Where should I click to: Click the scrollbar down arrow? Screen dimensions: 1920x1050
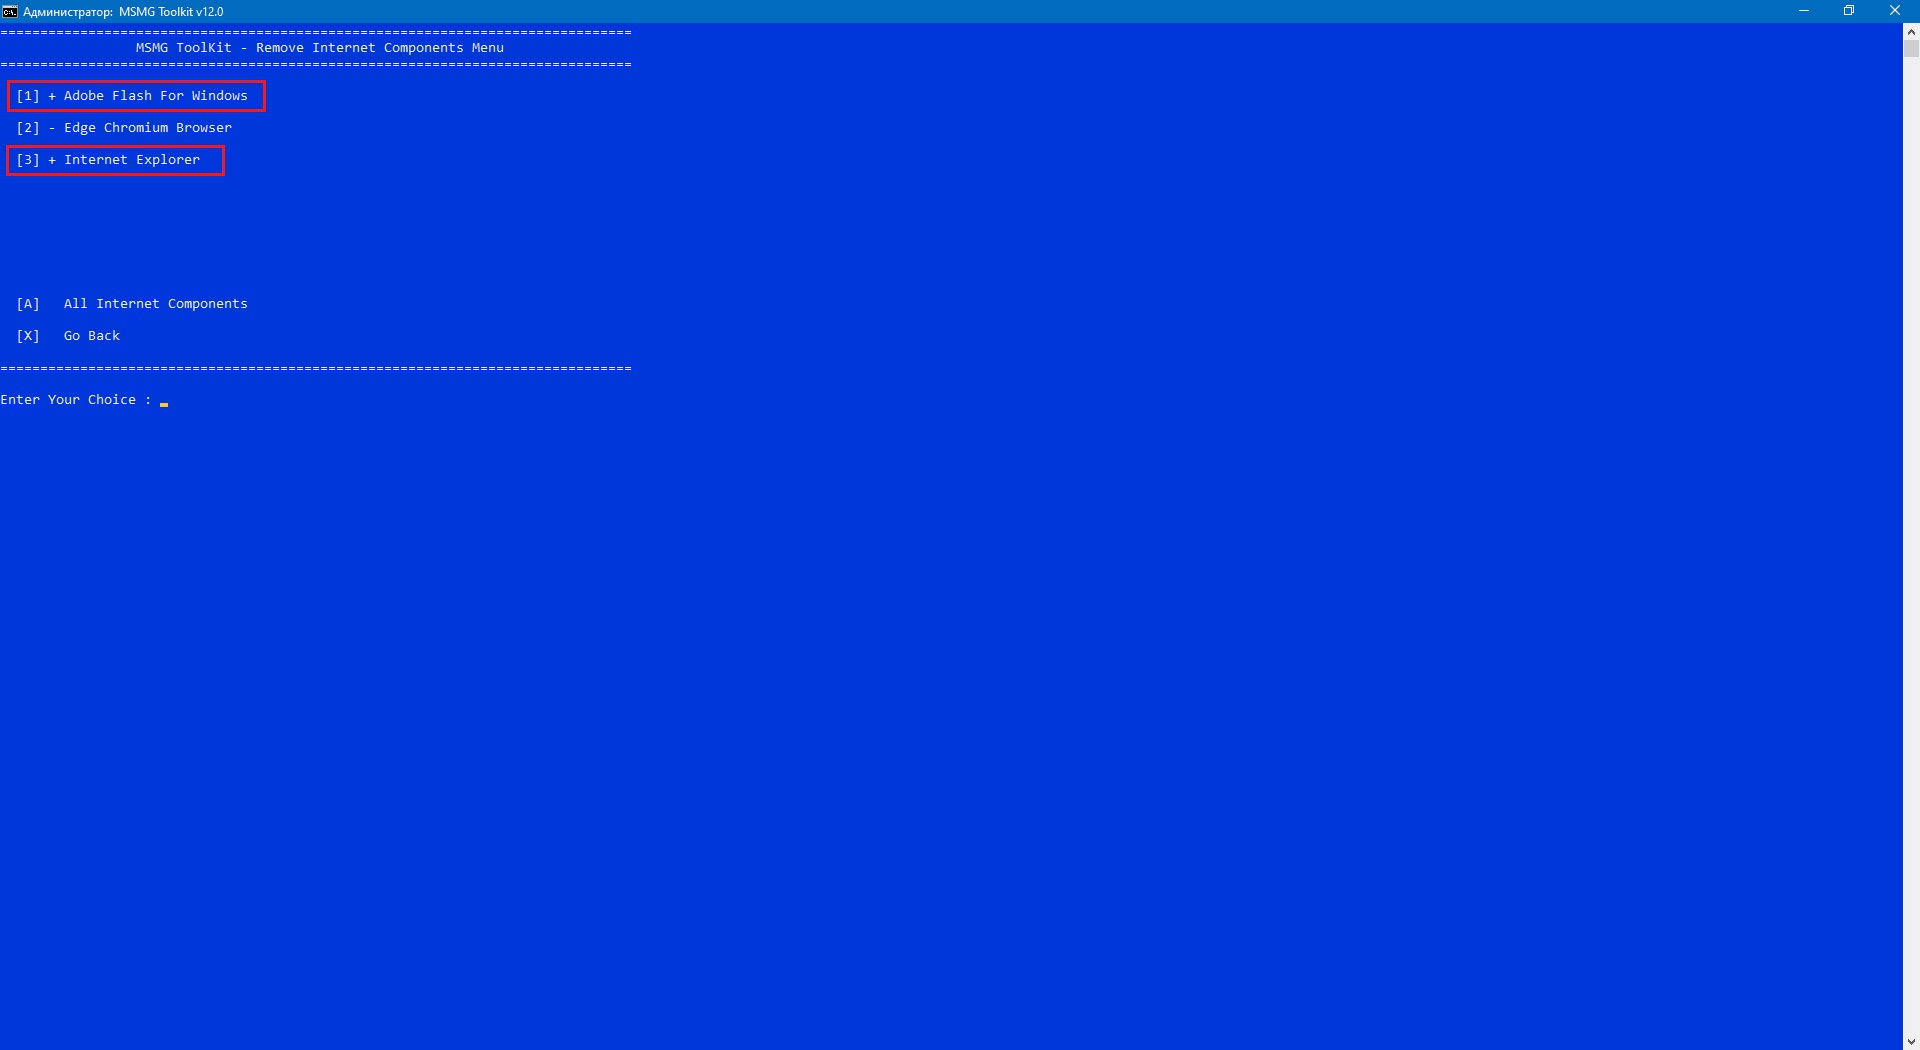1911,1041
